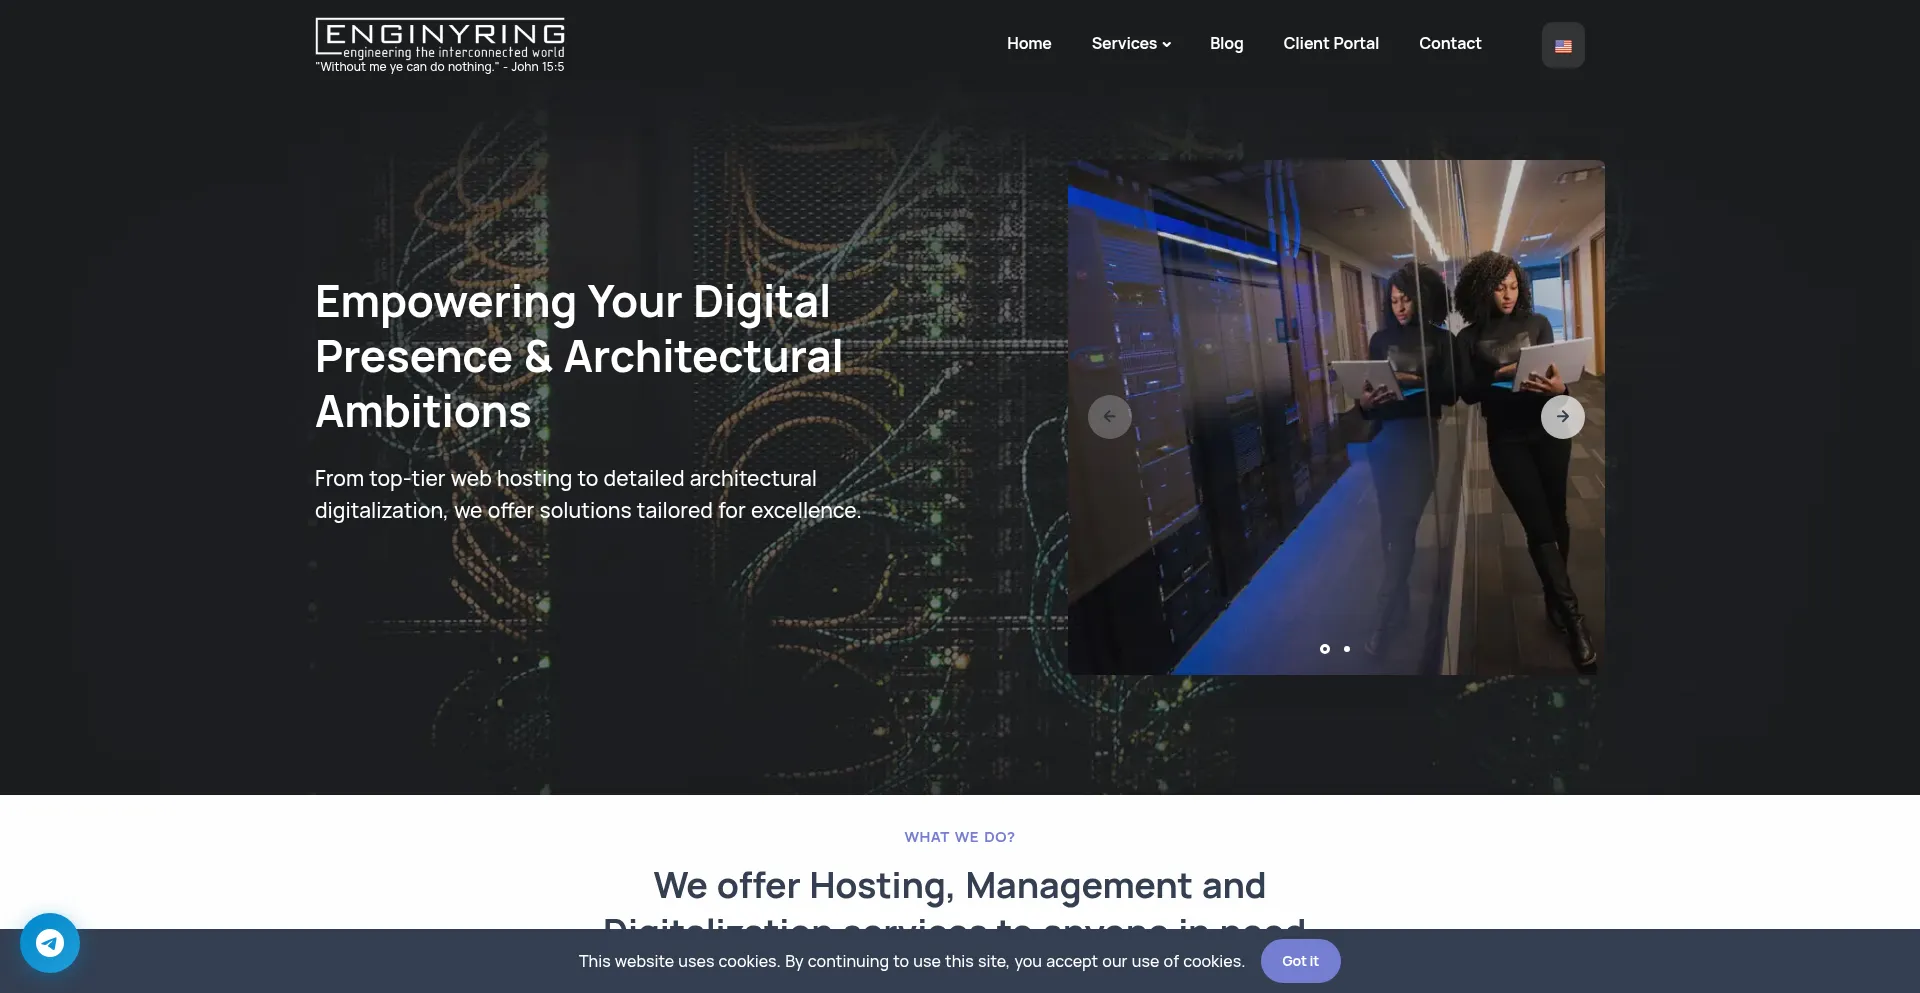Click the chevron beside Services
1920x993 pixels.
[x=1167, y=44]
